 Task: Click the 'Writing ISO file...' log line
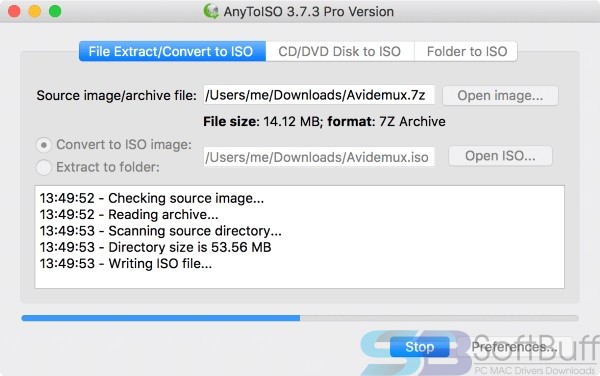pos(126,264)
